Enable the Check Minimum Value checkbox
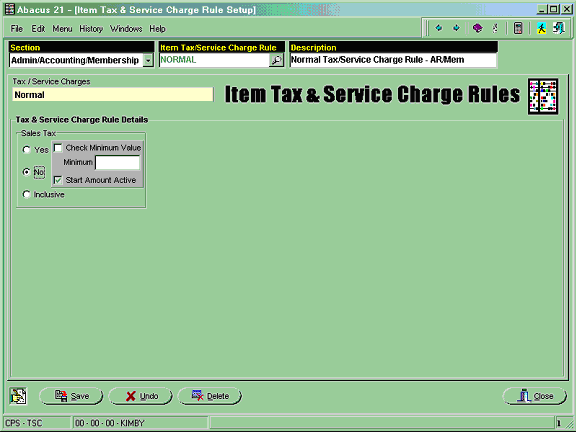The height and width of the screenshot is (432, 576). pyautogui.click(x=58, y=148)
